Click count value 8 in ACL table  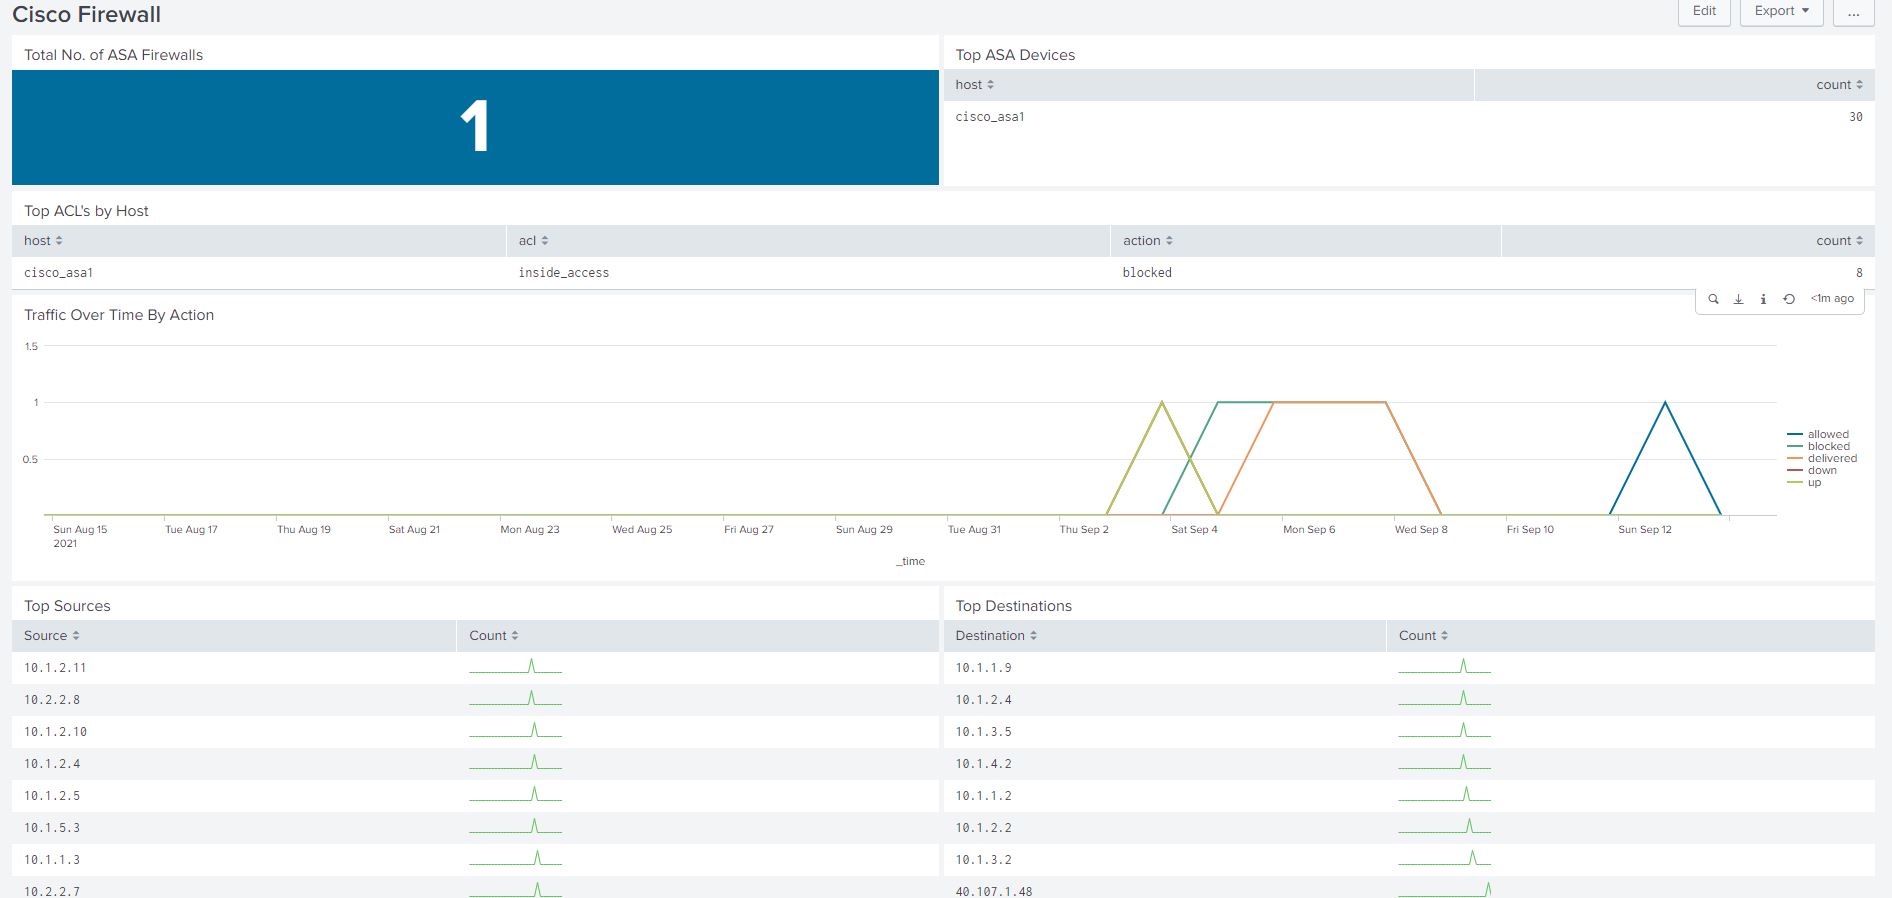(1859, 273)
